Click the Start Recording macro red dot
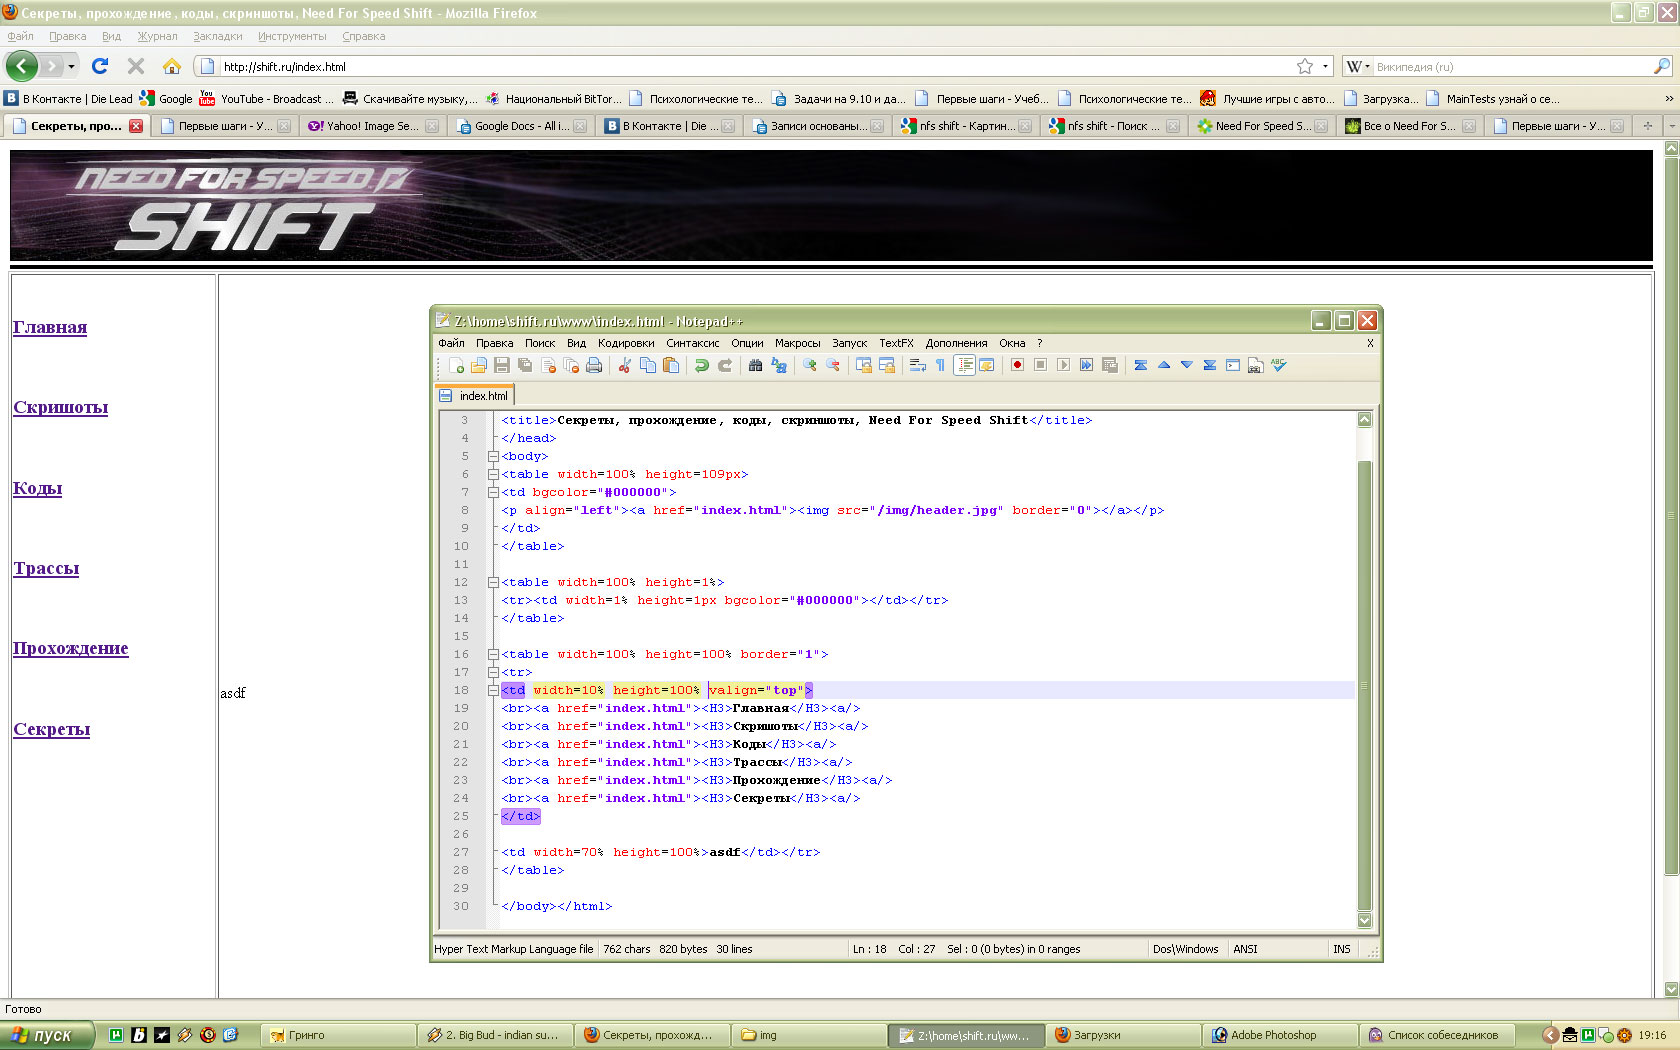Viewport: 1680px width, 1050px height. 1017,365
